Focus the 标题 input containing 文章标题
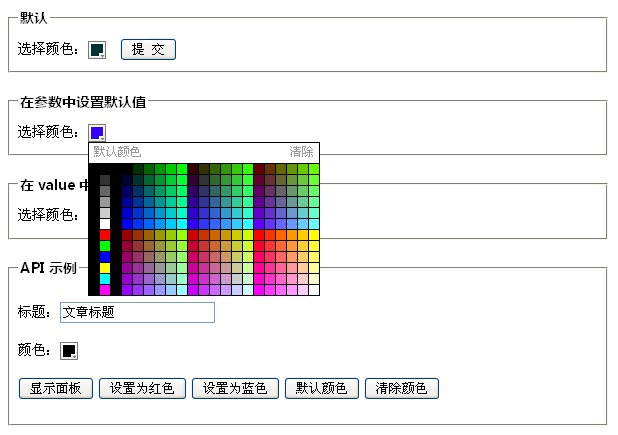 (x=137, y=312)
